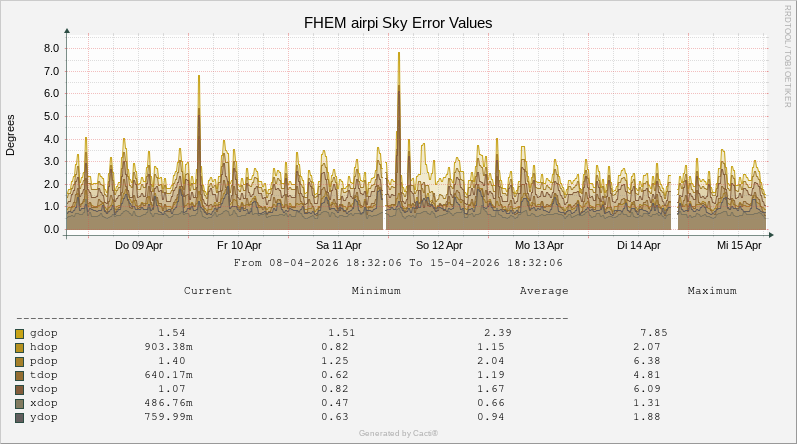The image size is (797, 444).
Task: Click the Fr 10 Apr date label
Action: coord(239,245)
